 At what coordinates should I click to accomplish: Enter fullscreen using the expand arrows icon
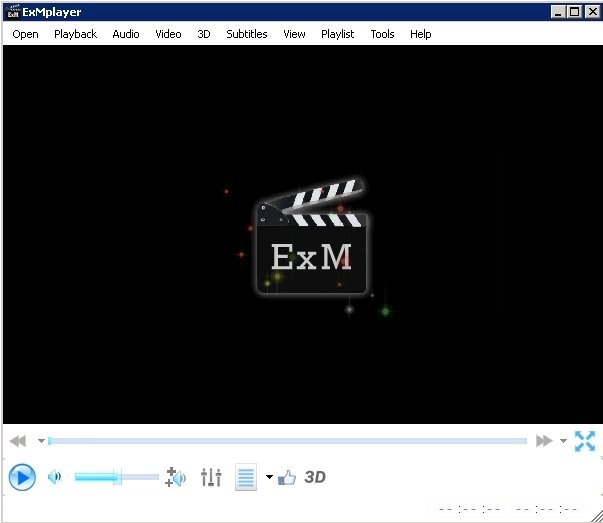click(585, 441)
